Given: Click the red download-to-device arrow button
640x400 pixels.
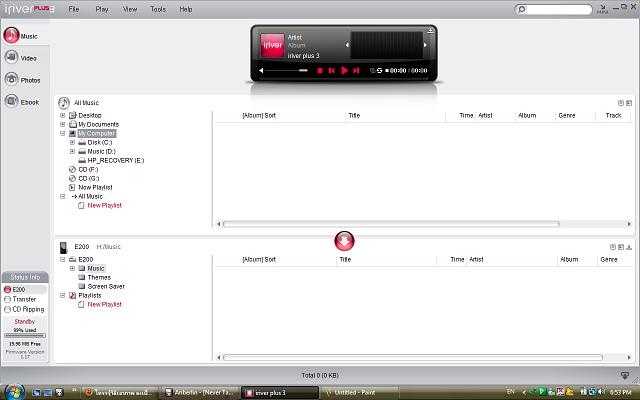Looking at the screenshot, I should 344,240.
